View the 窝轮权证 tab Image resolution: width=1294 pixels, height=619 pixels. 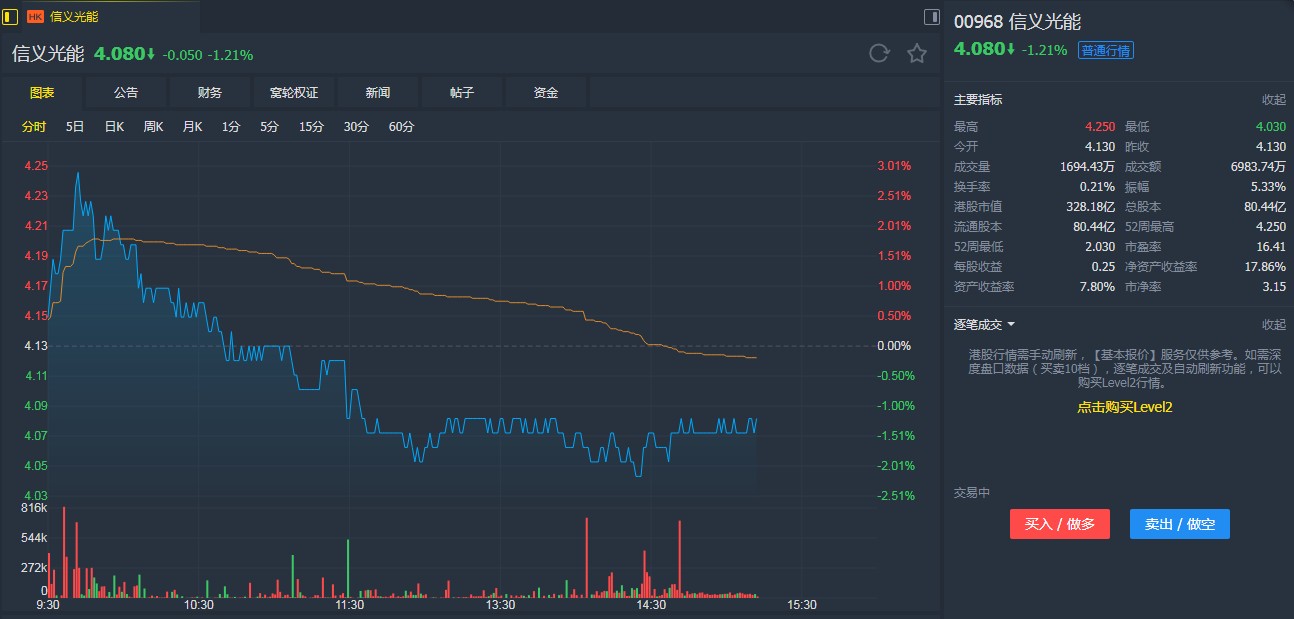coord(295,91)
